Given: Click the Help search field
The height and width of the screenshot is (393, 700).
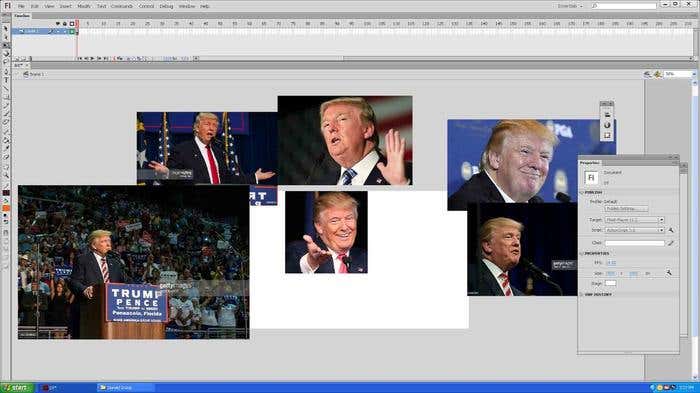Looking at the screenshot, I should [624, 6].
